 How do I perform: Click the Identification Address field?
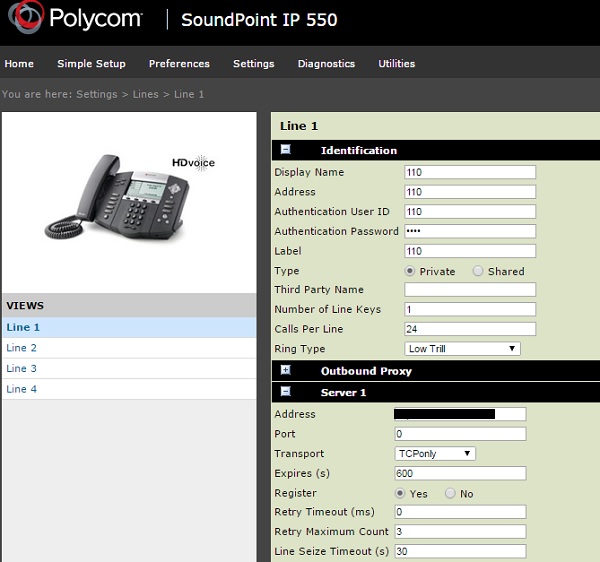tap(470, 192)
